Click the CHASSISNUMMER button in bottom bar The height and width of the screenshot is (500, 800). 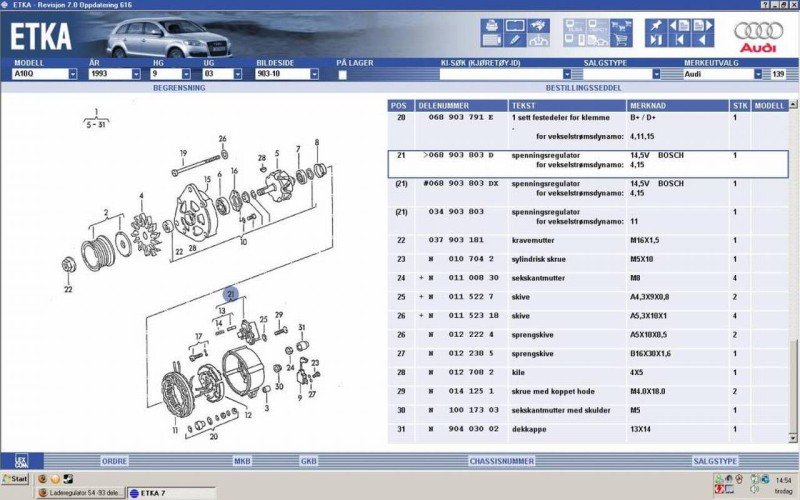(x=502, y=461)
